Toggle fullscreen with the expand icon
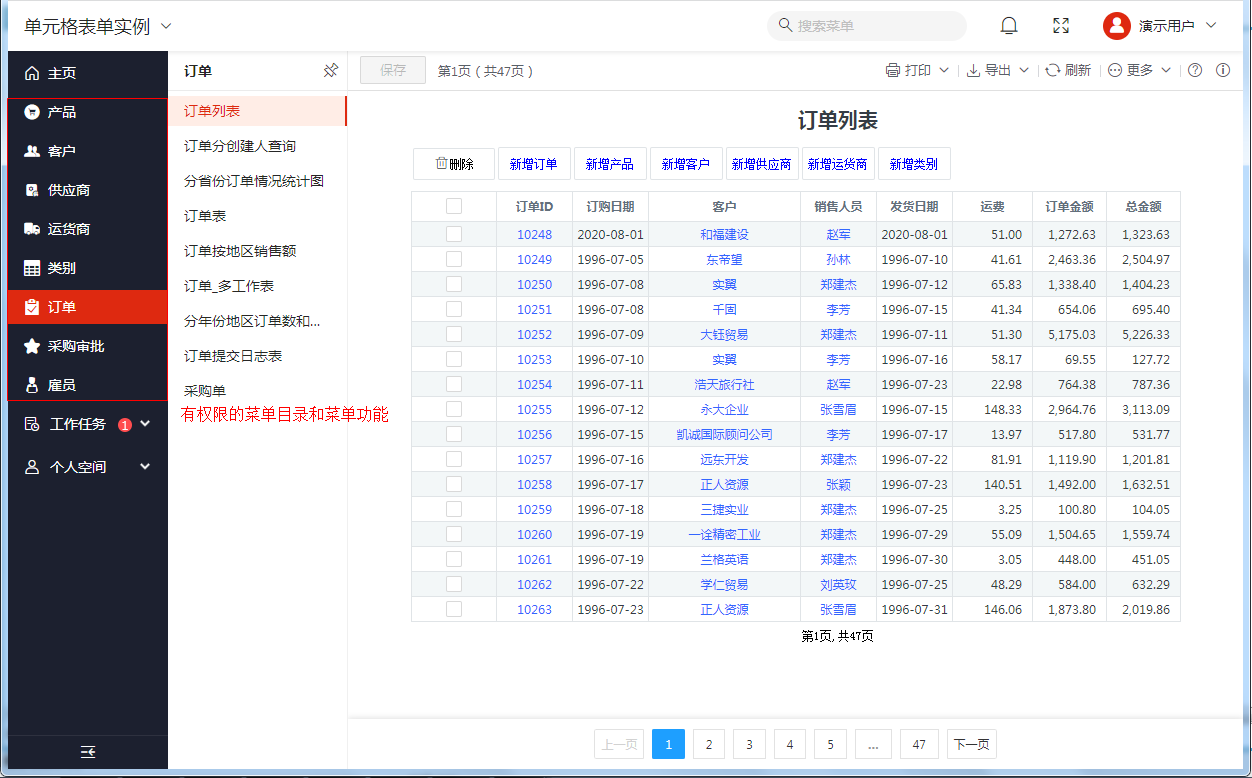This screenshot has width=1252, height=778. point(1061,26)
